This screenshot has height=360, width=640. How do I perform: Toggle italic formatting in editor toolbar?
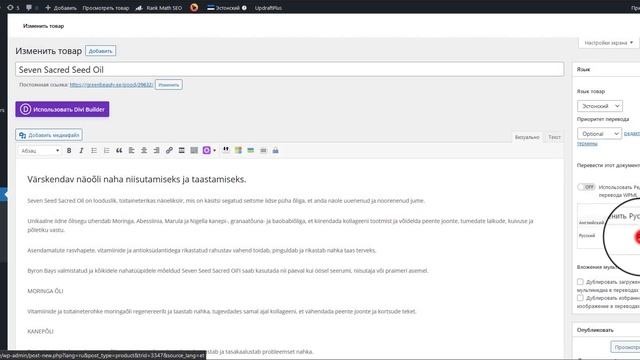(81, 151)
